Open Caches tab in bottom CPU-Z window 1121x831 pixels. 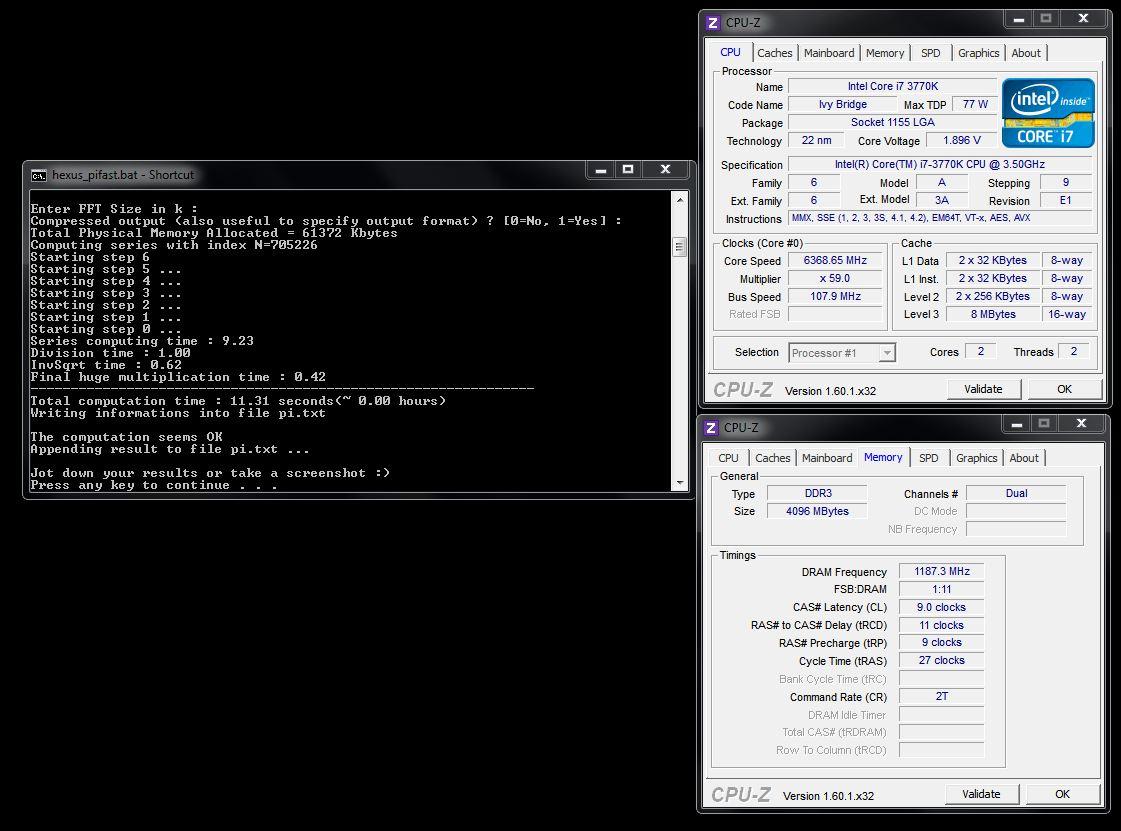[772, 458]
